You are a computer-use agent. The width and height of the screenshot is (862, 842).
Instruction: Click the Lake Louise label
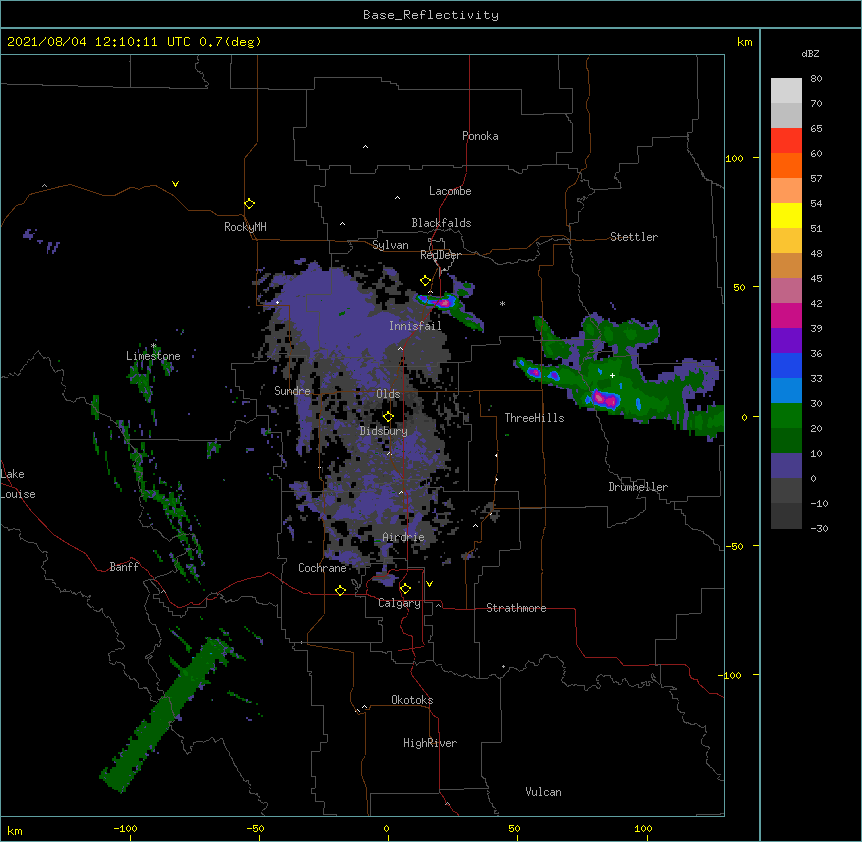click(18, 484)
